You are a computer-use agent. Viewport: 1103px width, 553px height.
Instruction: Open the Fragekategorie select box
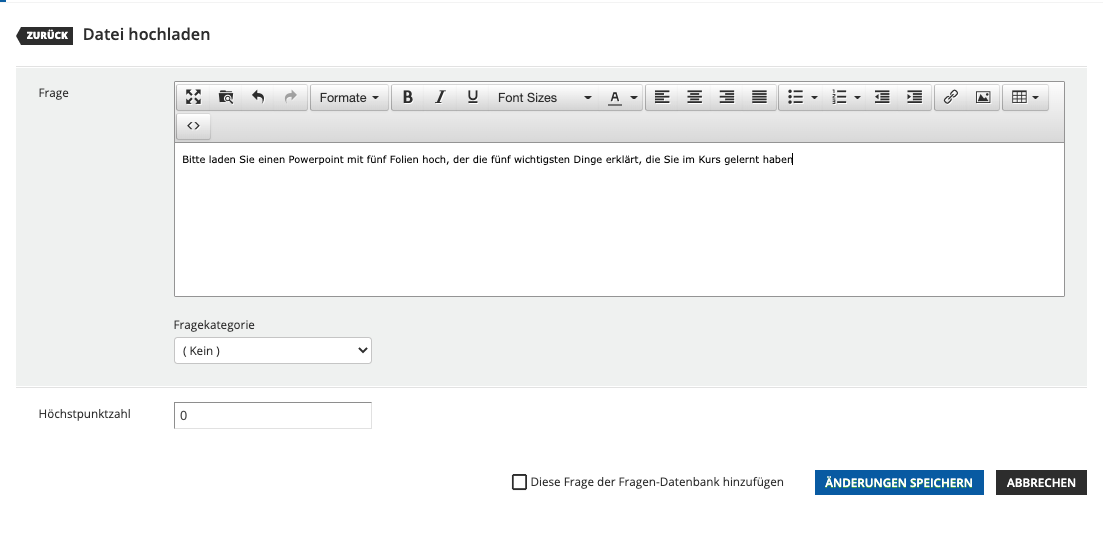pos(272,351)
